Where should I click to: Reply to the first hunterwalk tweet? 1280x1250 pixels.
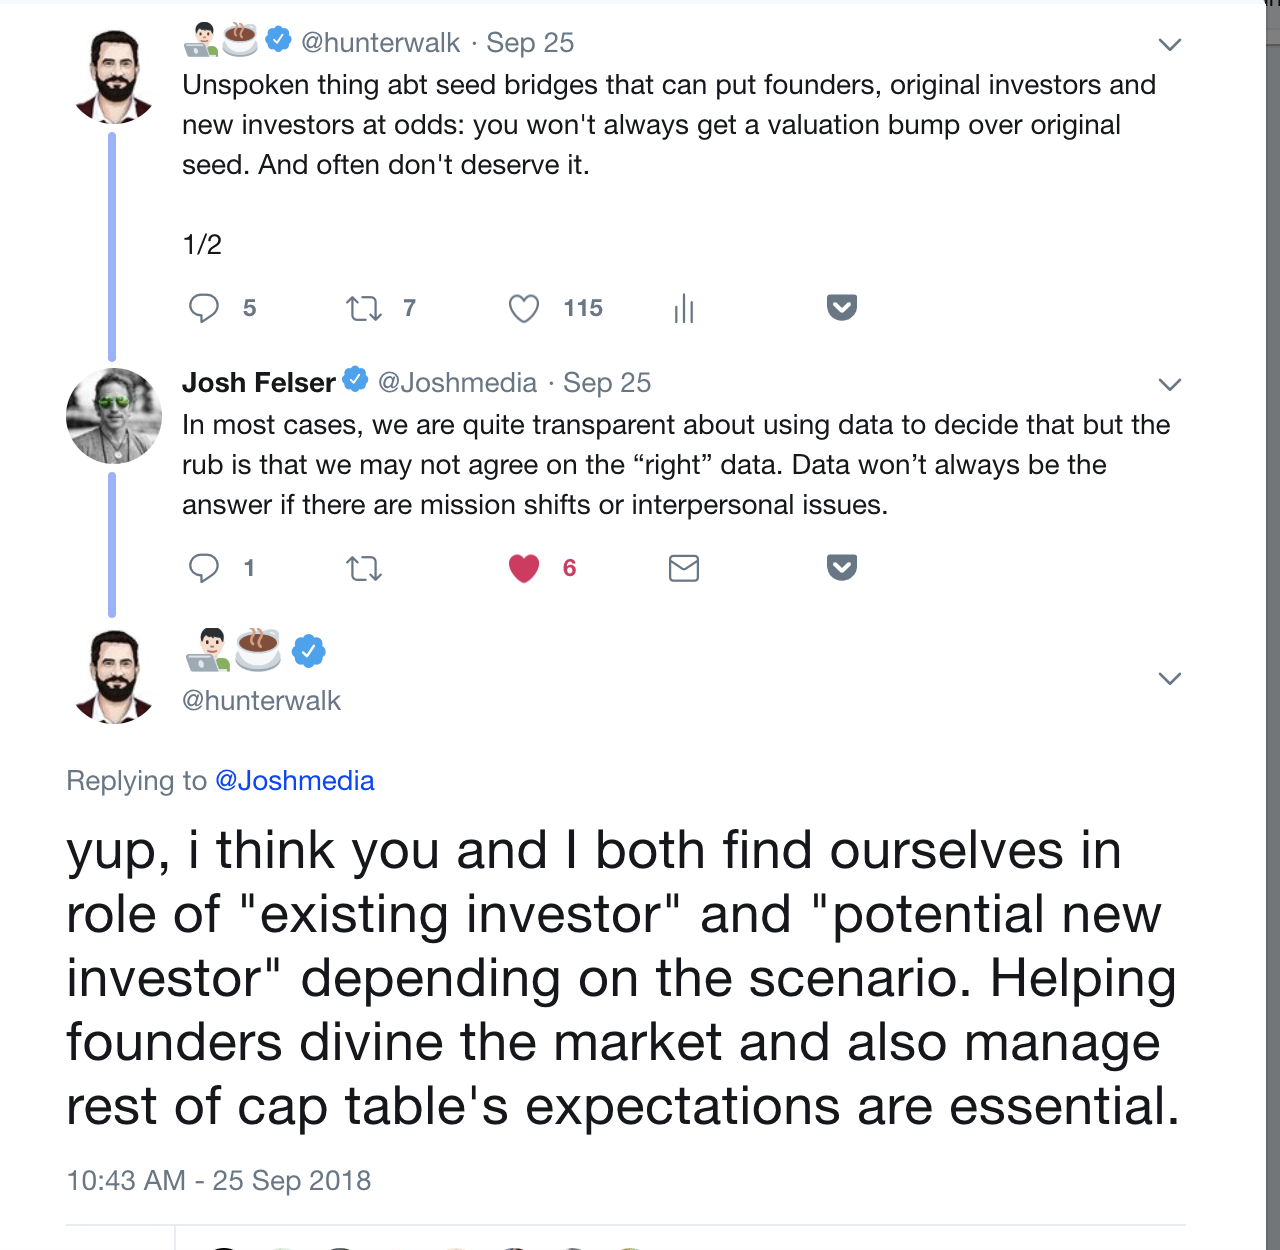204,308
